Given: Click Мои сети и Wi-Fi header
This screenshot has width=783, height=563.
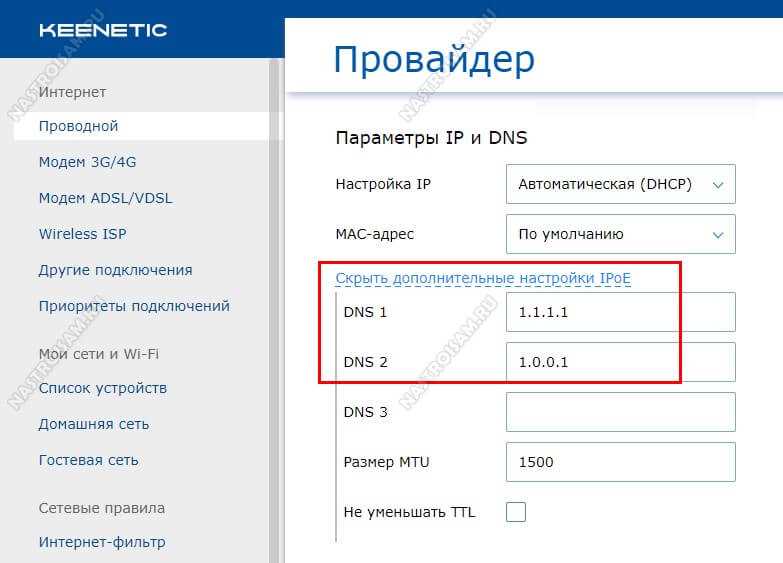Looking at the screenshot, I should [x=99, y=354].
